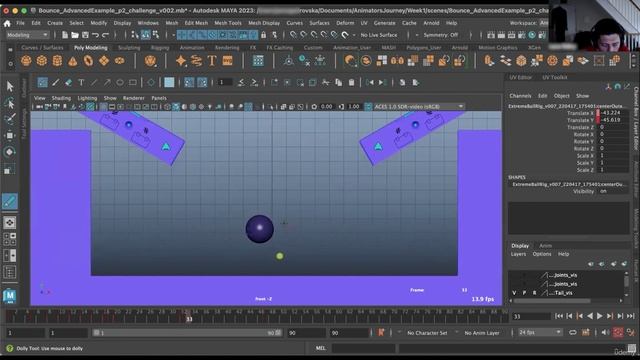Click the rectangle shape tool in the grease pencil bar
Viewport: 640px width, 360px height.
(133, 83)
